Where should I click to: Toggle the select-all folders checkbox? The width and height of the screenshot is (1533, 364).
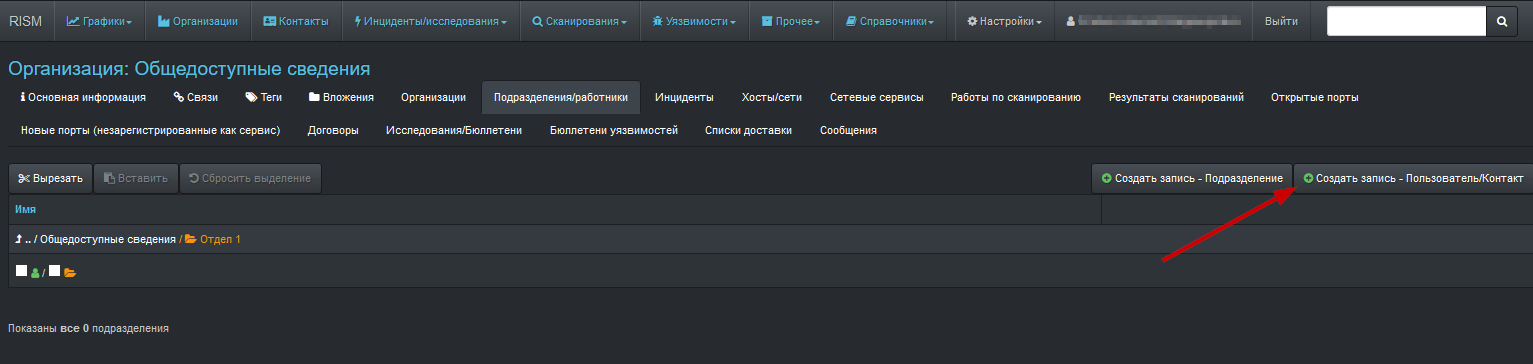pos(55,271)
